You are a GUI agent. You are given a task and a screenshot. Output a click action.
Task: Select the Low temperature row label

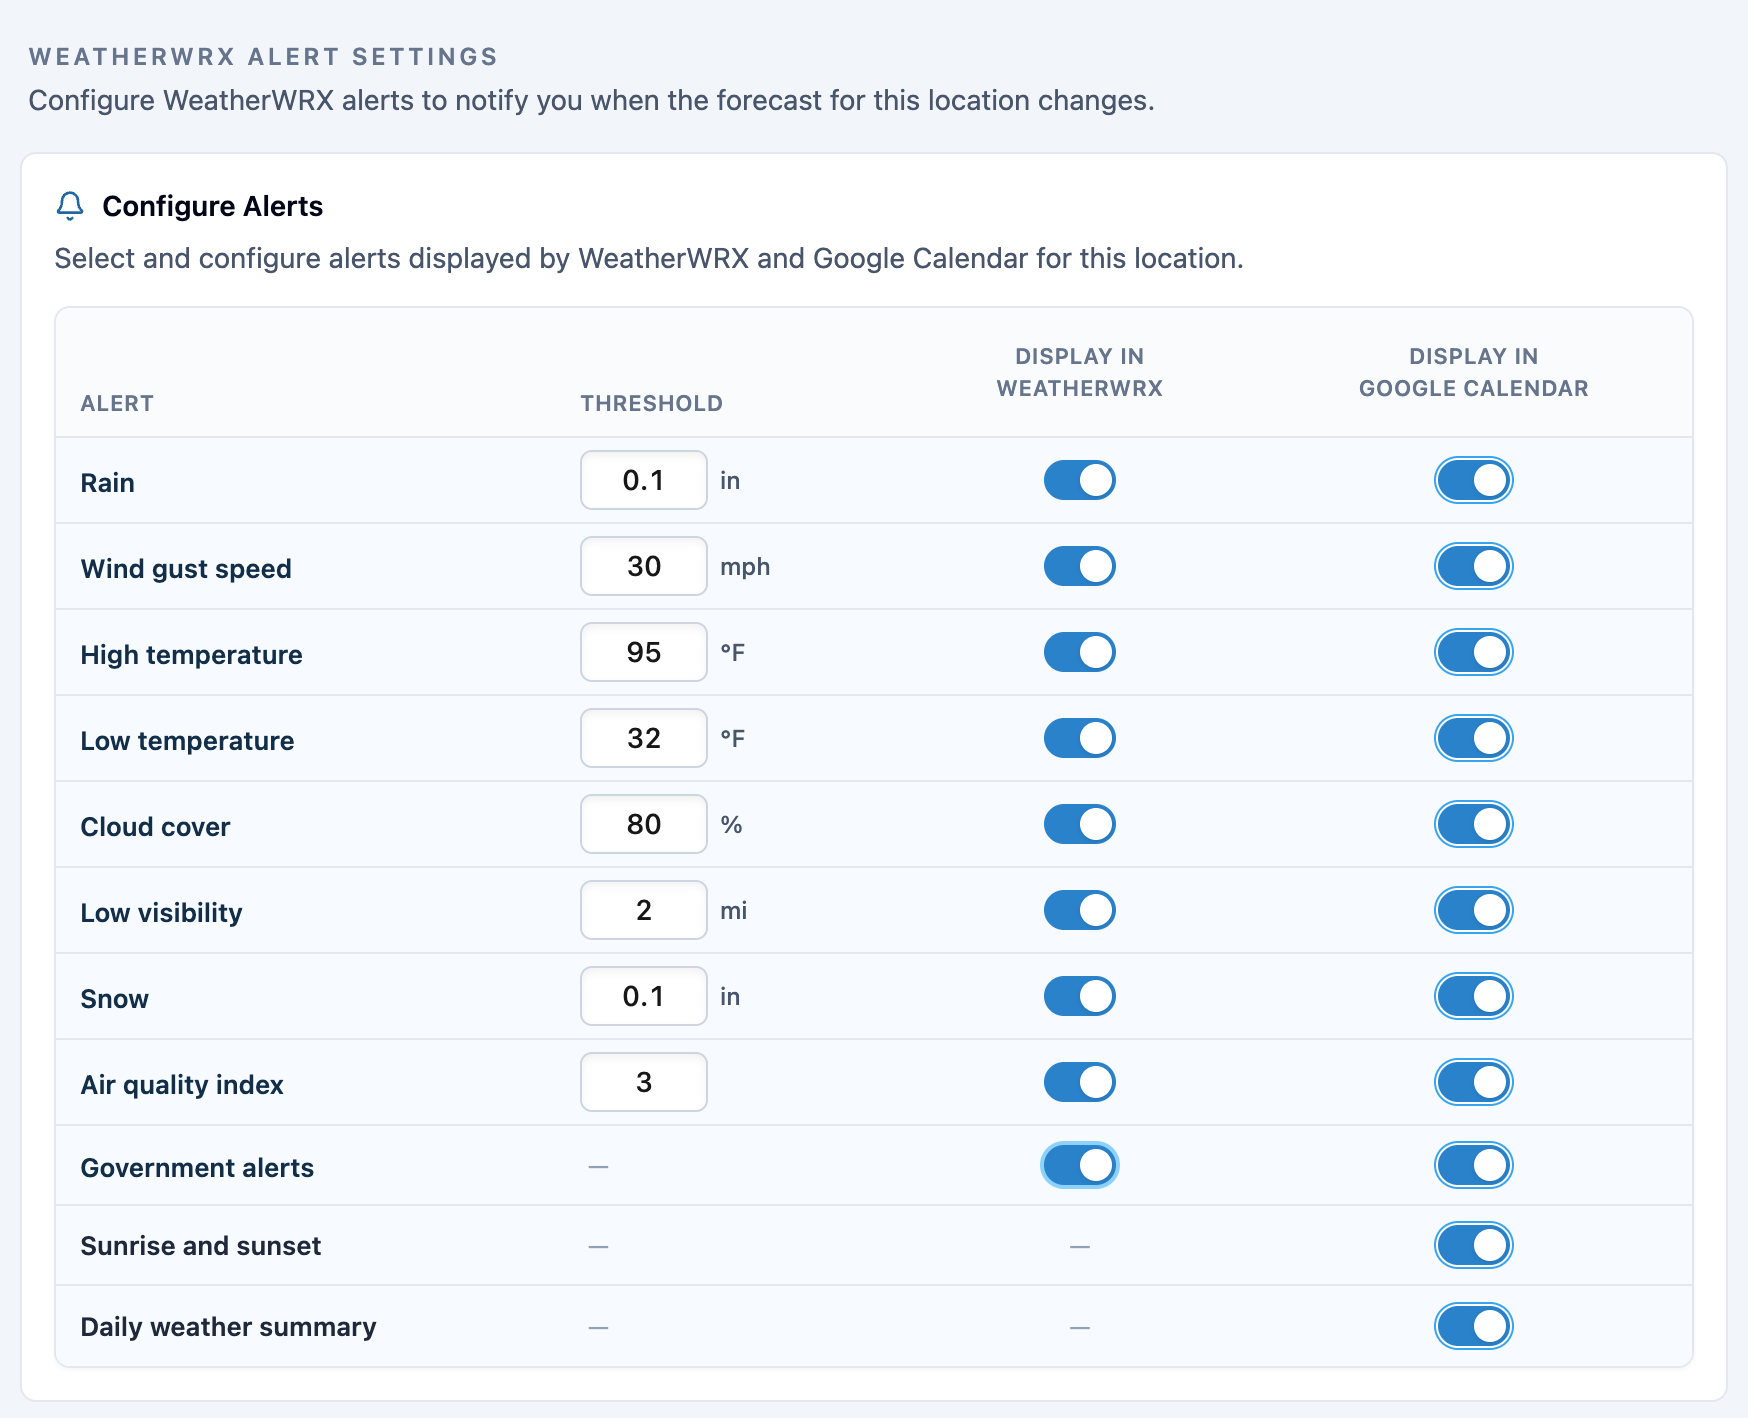tap(187, 741)
